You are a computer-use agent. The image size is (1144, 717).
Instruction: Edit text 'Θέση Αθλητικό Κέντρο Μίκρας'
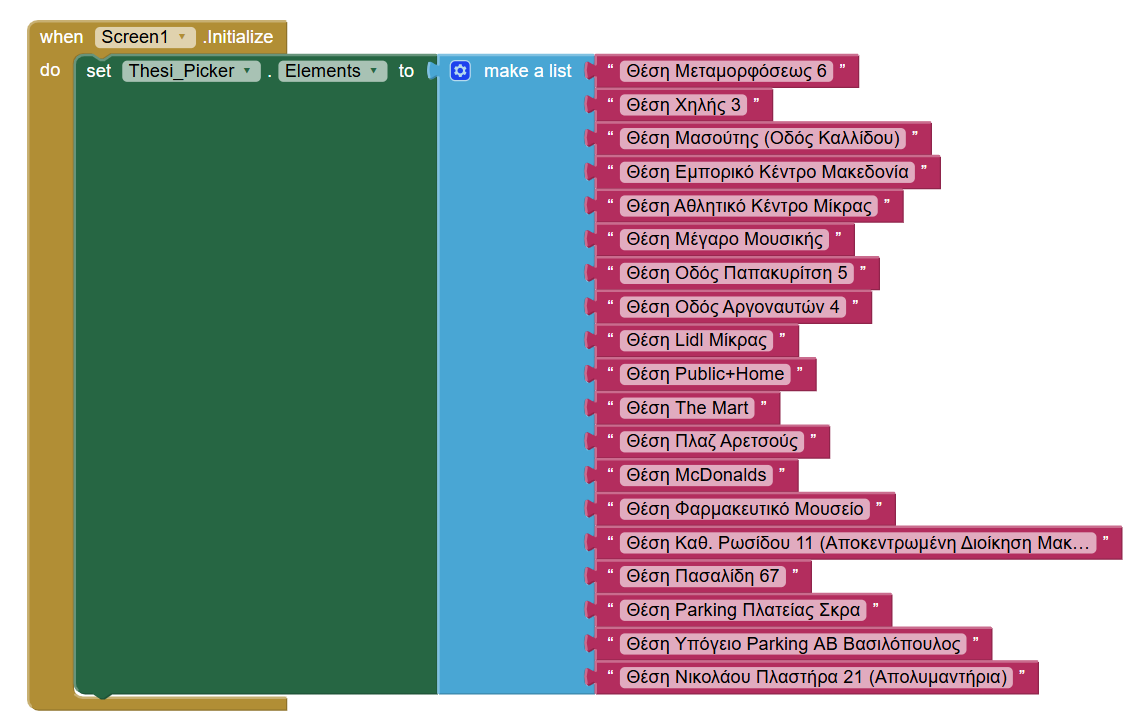[749, 206]
